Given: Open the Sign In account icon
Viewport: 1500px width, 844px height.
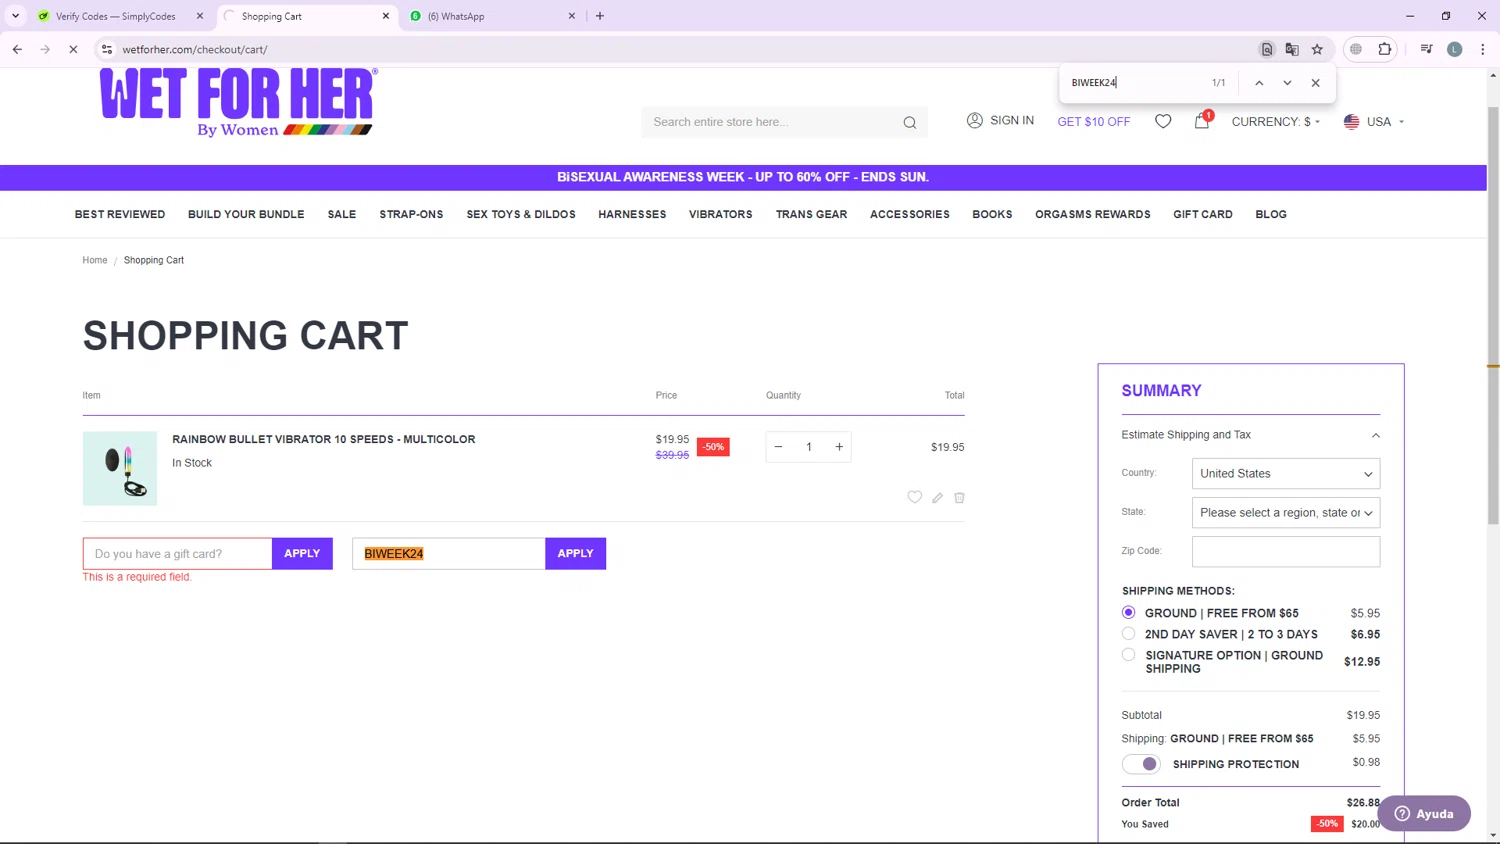Looking at the screenshot, I should 974,120.
